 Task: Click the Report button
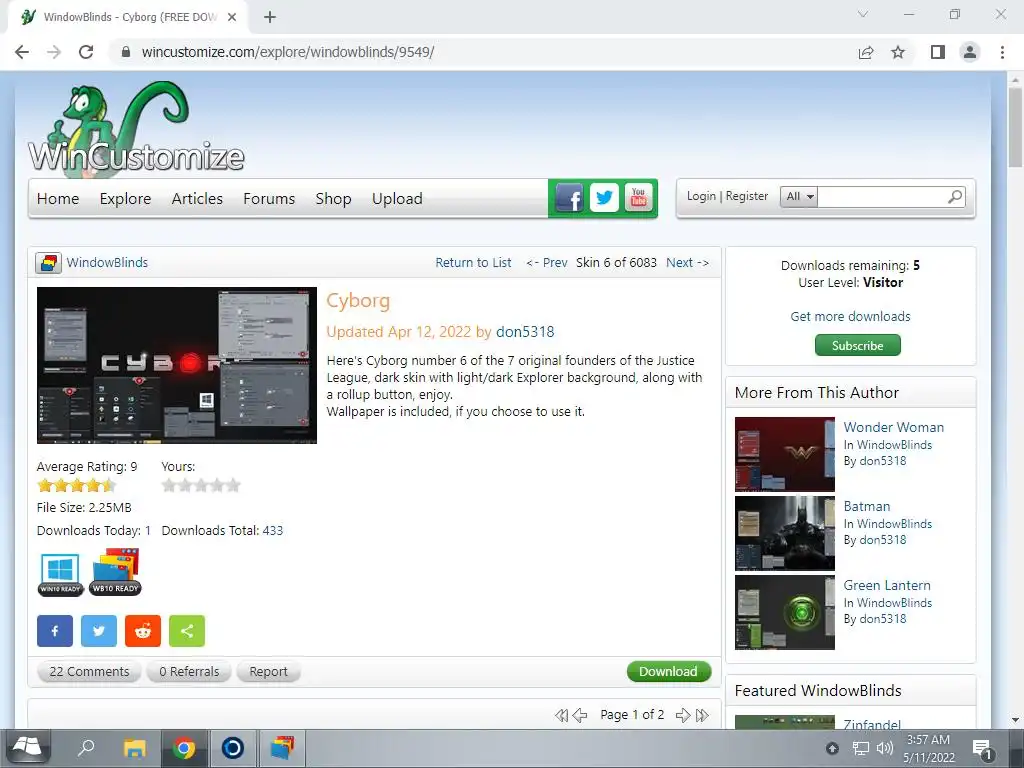[x=268, y=671]
